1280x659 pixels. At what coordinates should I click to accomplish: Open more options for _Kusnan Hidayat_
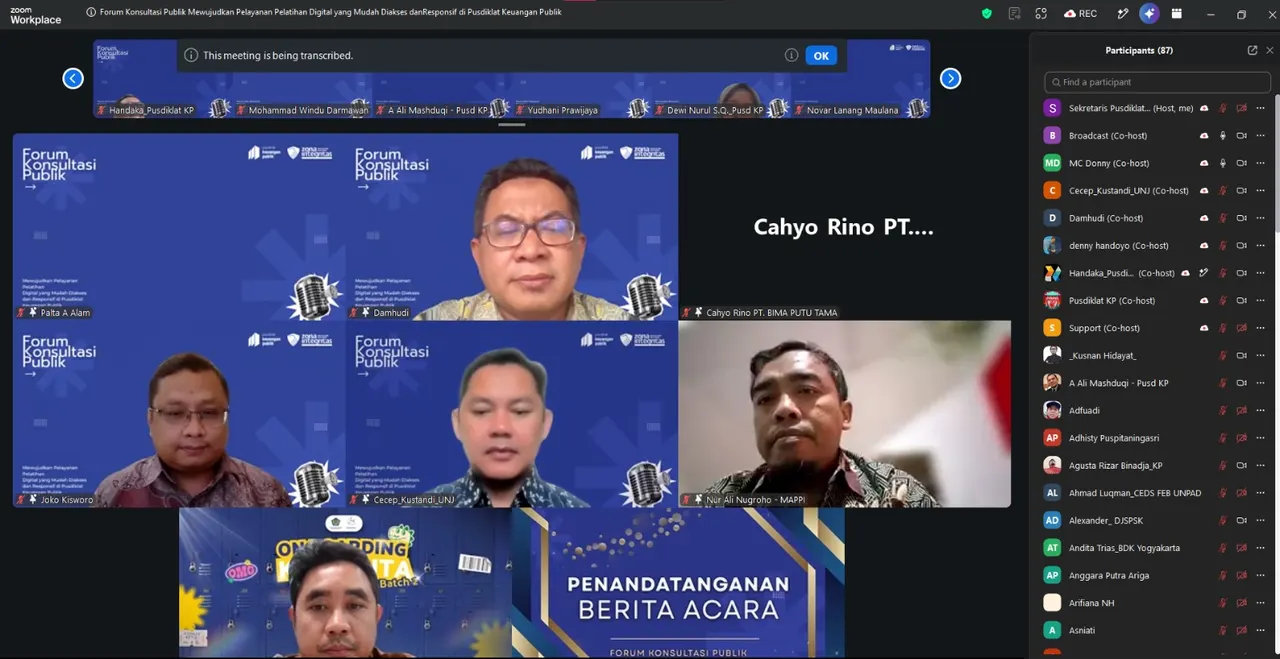pyautogui.click(x=1261, y=355)
